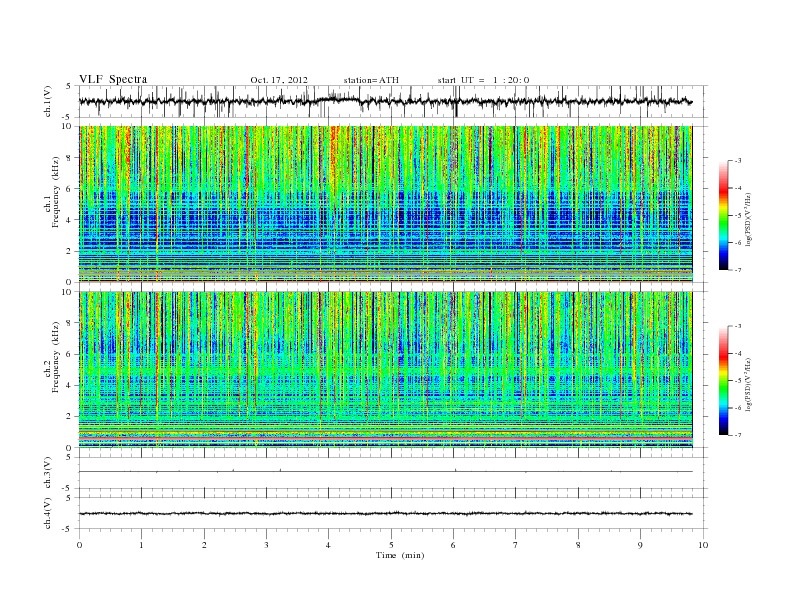Click the ch.2 spectrogram colorbar

click(x=723, y=381)
